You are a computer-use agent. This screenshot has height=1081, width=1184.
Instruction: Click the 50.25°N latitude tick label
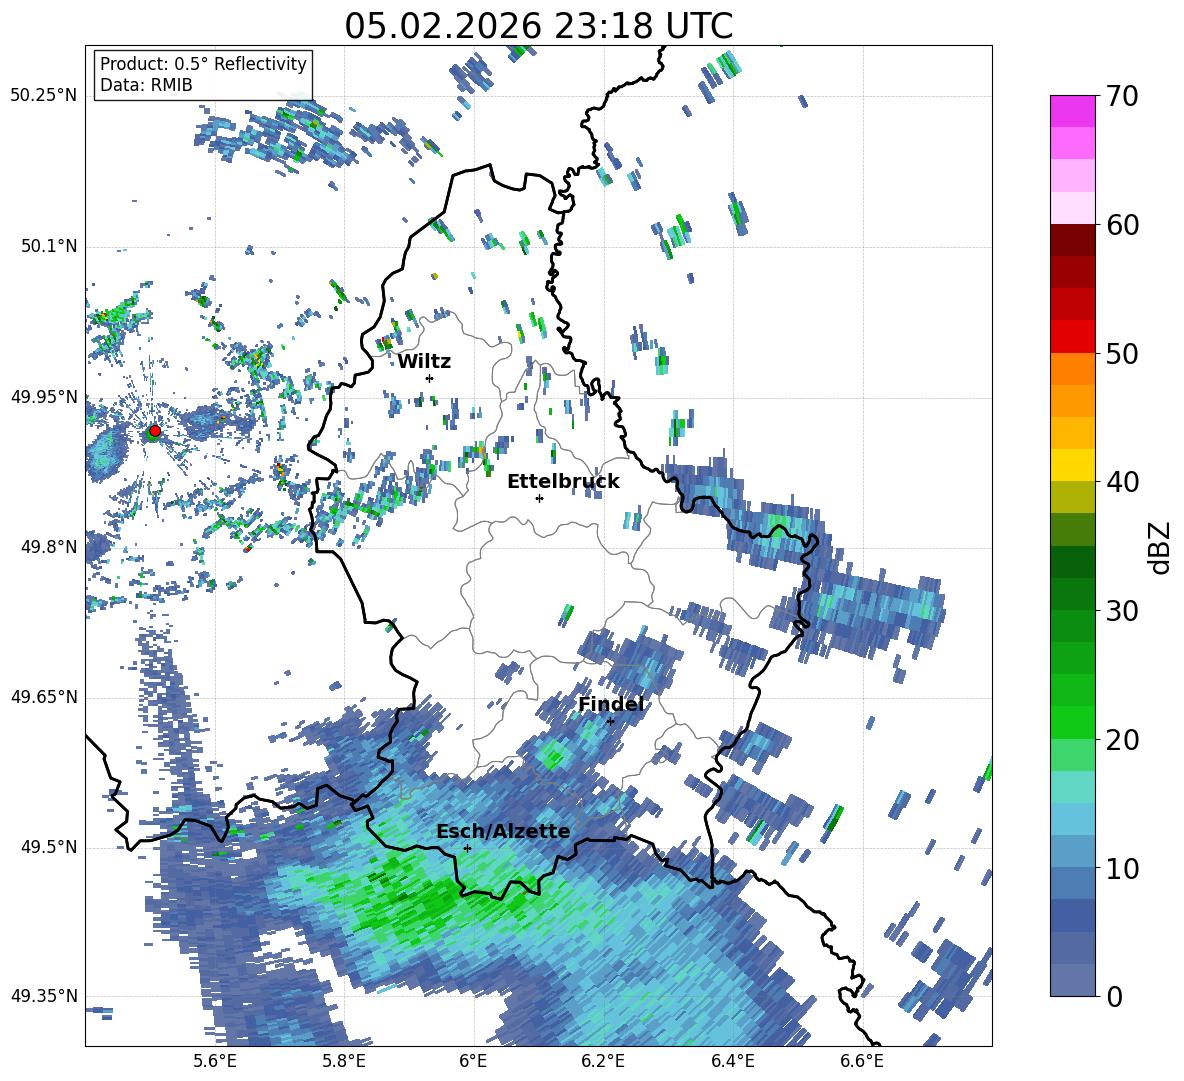coord(44,96)
